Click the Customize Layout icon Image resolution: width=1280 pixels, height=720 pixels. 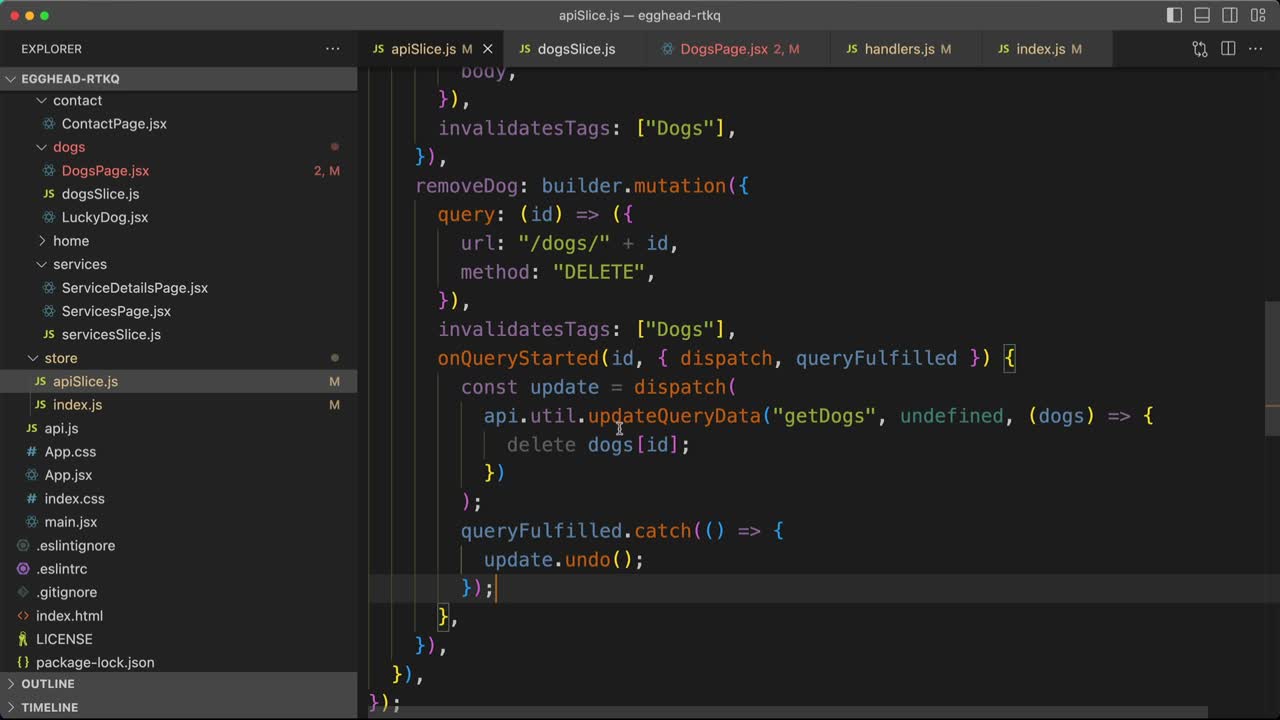point(1258,15)
